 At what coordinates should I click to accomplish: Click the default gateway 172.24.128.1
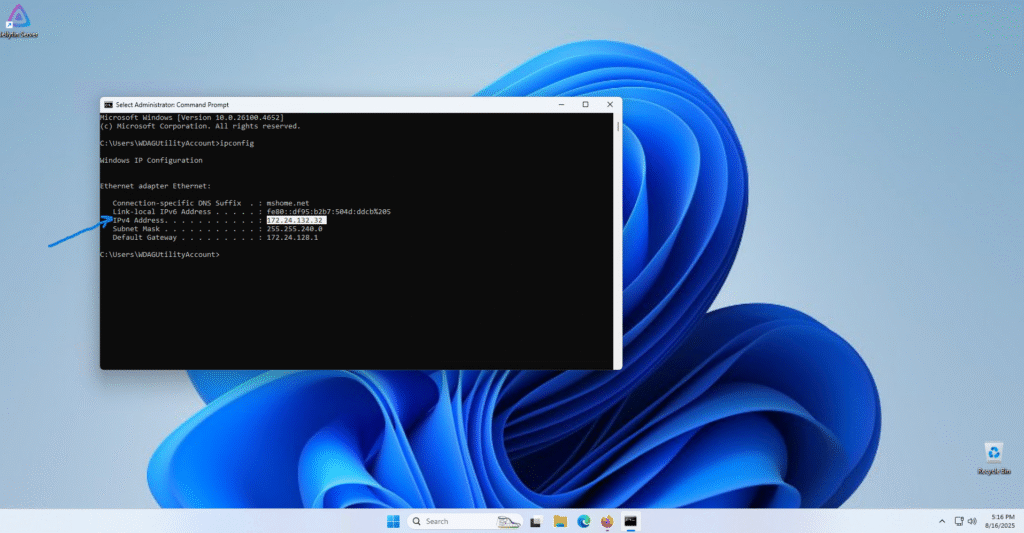(x=292, y=238)
